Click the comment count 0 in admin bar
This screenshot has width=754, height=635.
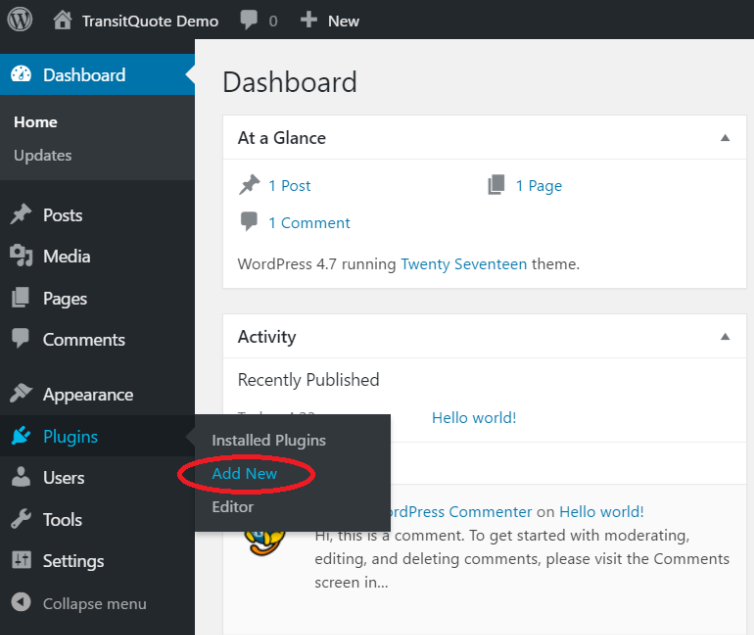coord(273,21)
